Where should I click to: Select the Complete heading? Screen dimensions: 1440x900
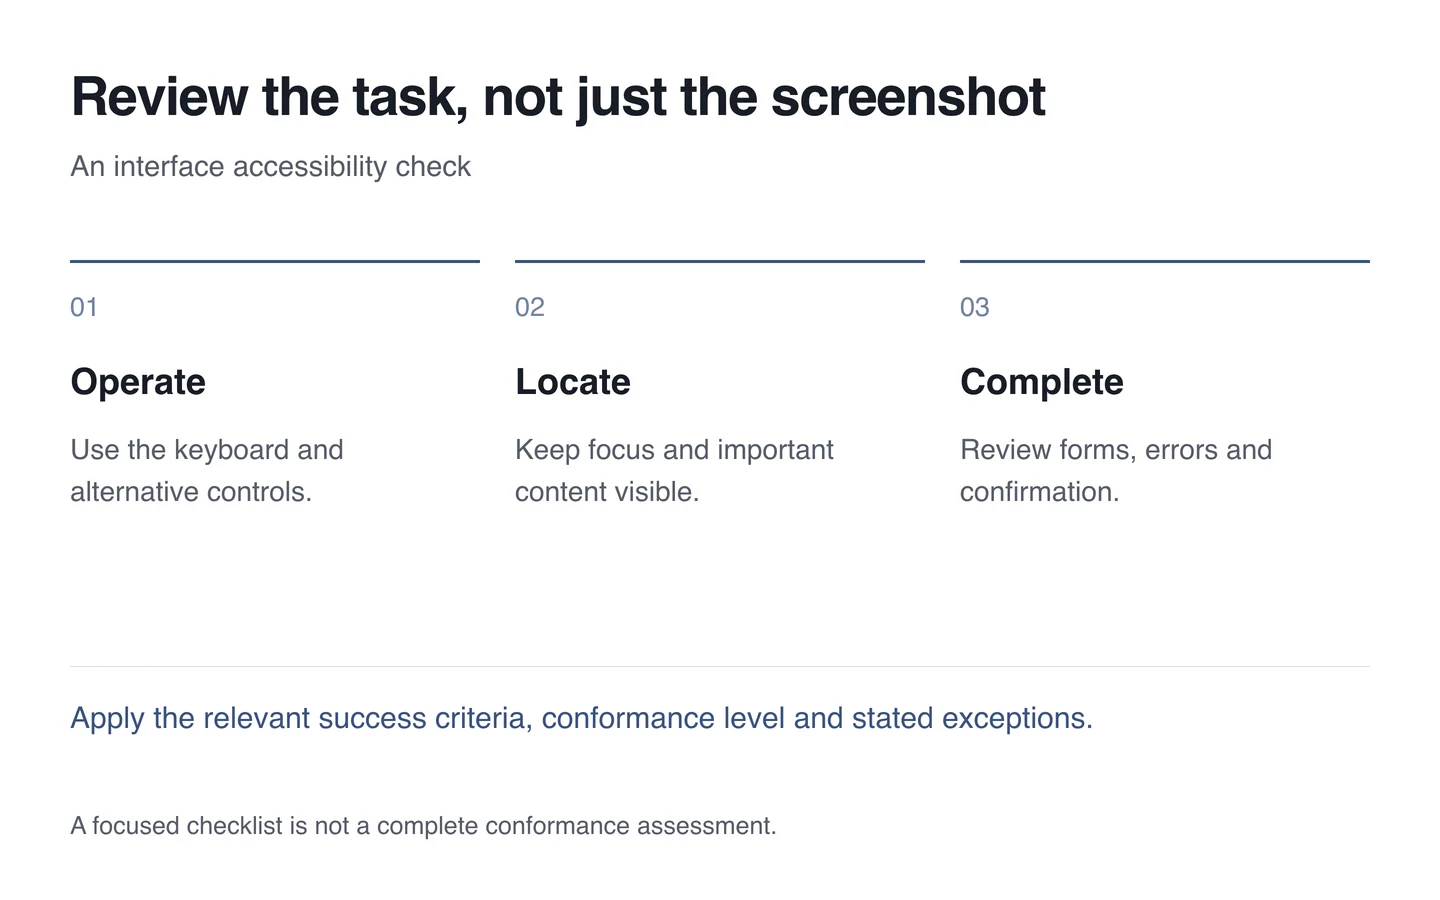pyautogui.click(x=1042, y=382)
